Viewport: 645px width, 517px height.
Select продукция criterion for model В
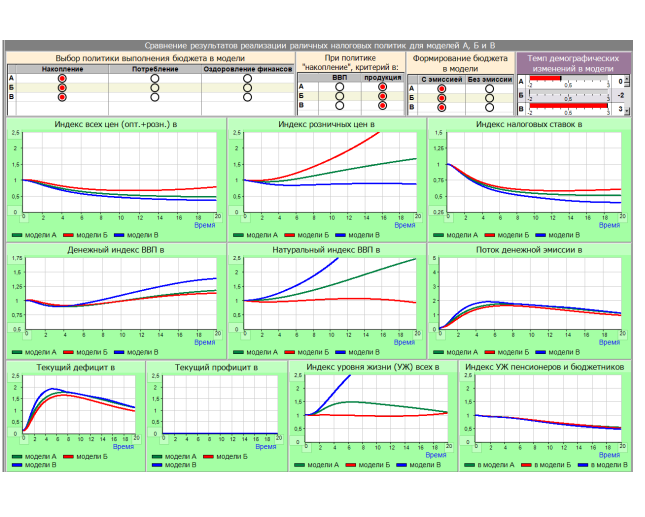pyautogui.click(x=382, y=107)
